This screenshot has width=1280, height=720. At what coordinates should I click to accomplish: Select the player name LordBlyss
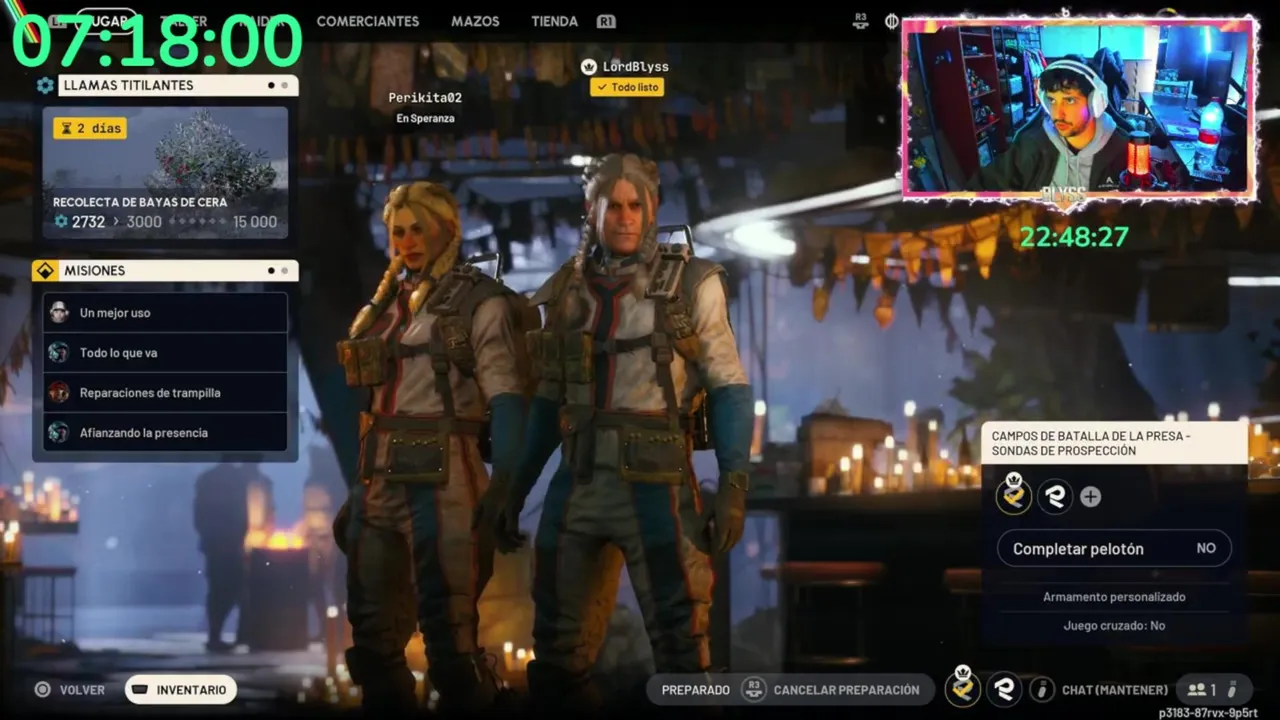tap(636, 67)
